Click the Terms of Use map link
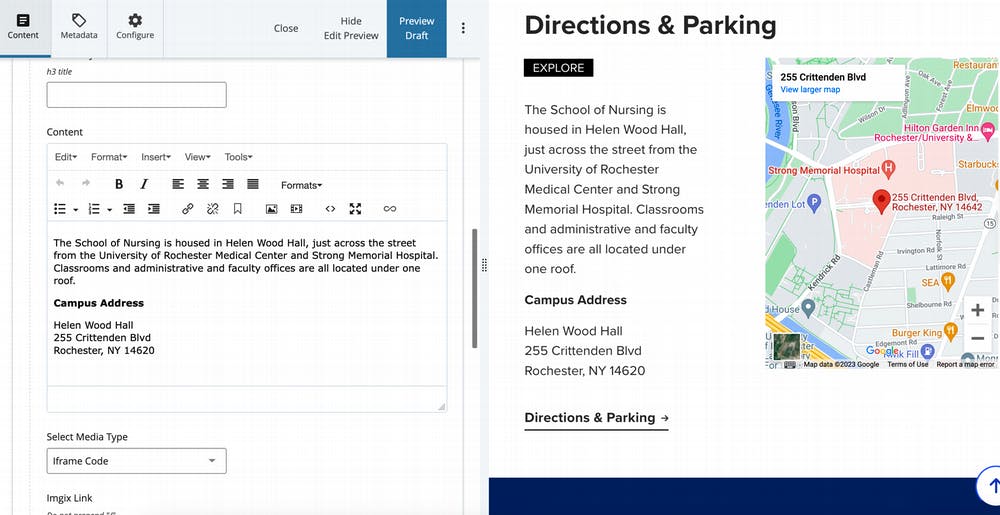This screenshot has width=1000, height=515. pos(908,365)
